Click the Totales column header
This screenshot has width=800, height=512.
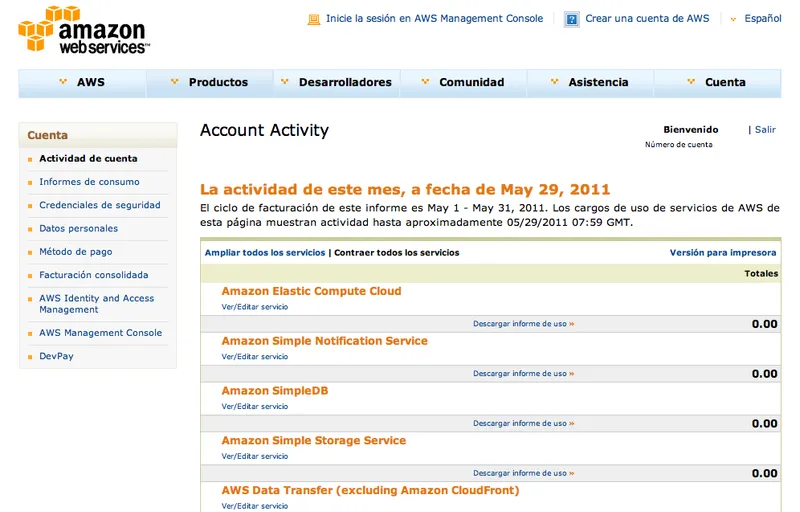pyautogui.click(x=761, y=274)
